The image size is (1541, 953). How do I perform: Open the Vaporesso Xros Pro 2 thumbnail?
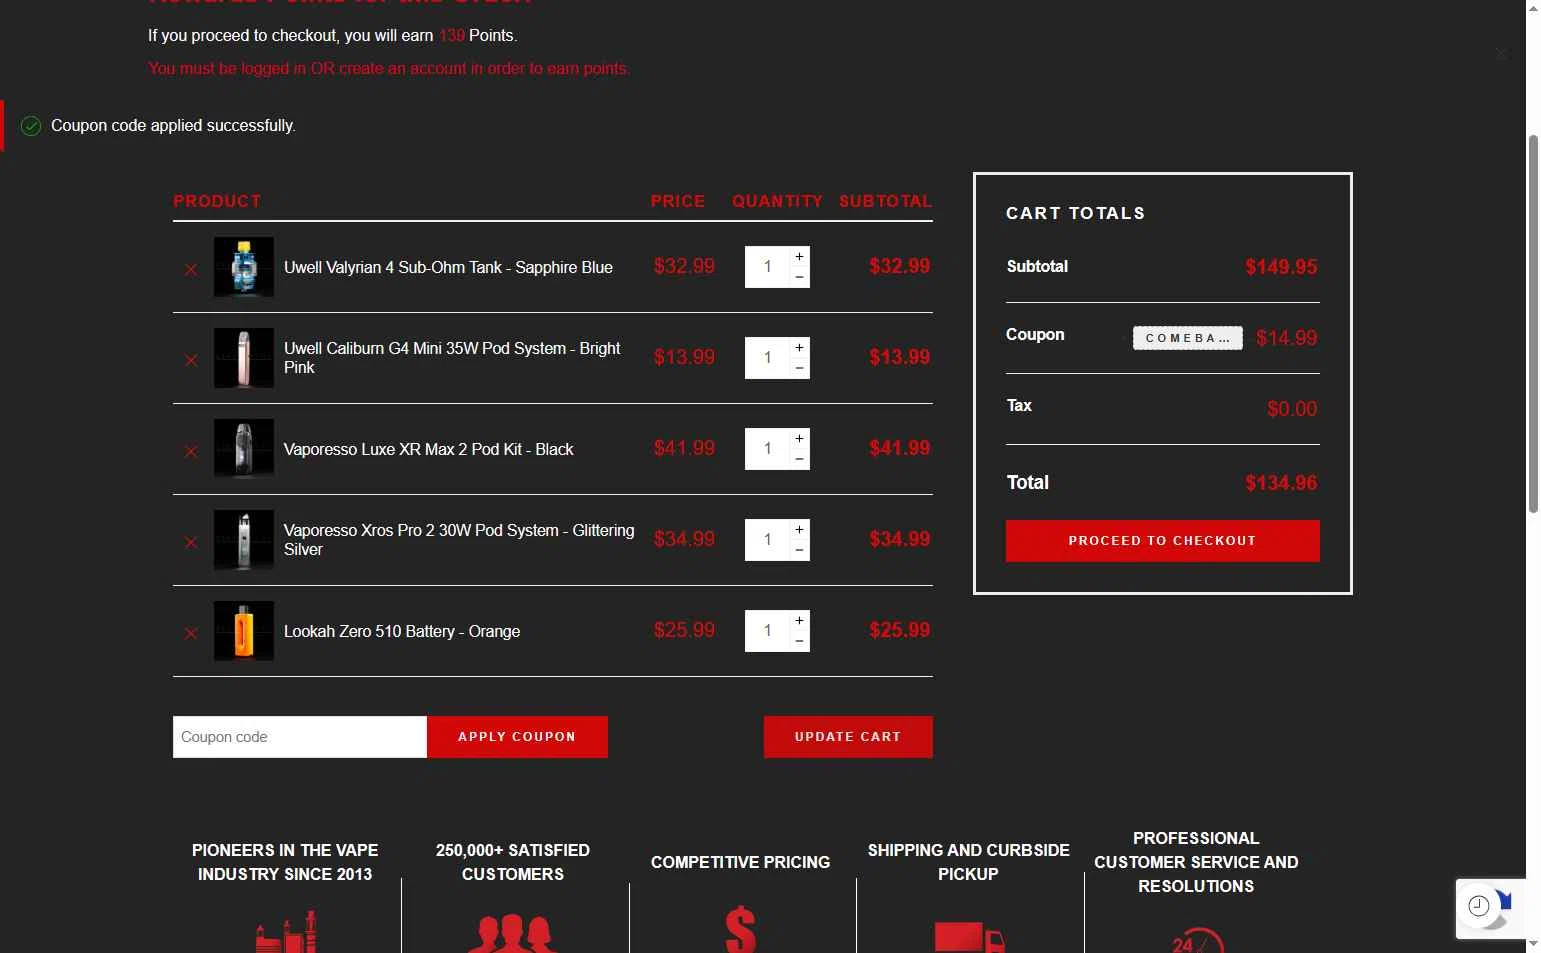coord(244,540)
